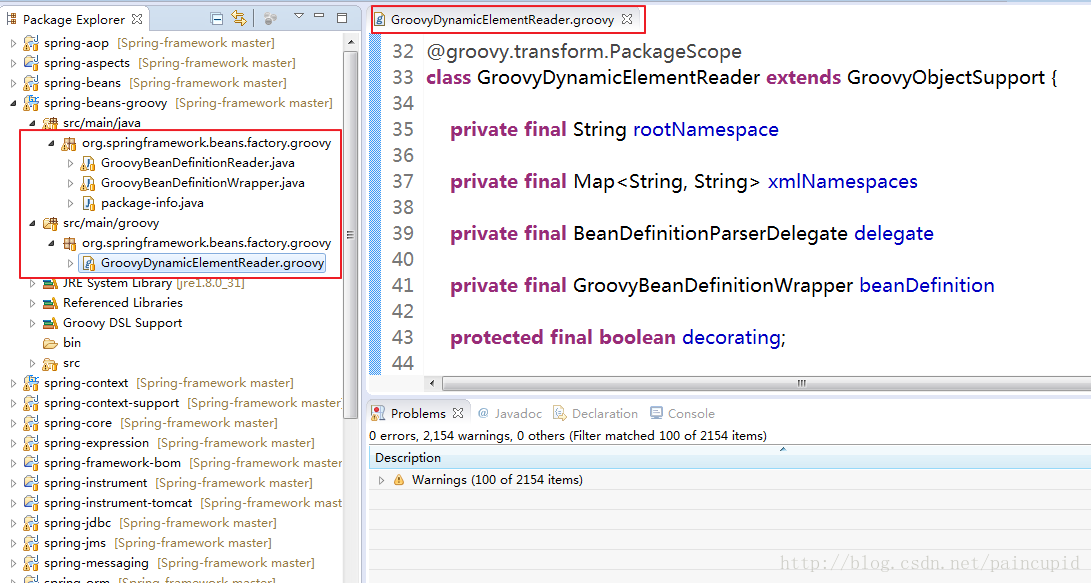Click Package Explorer scroll-up arrow
This screenshot has width=1091, height=583.
coord(351,43)
